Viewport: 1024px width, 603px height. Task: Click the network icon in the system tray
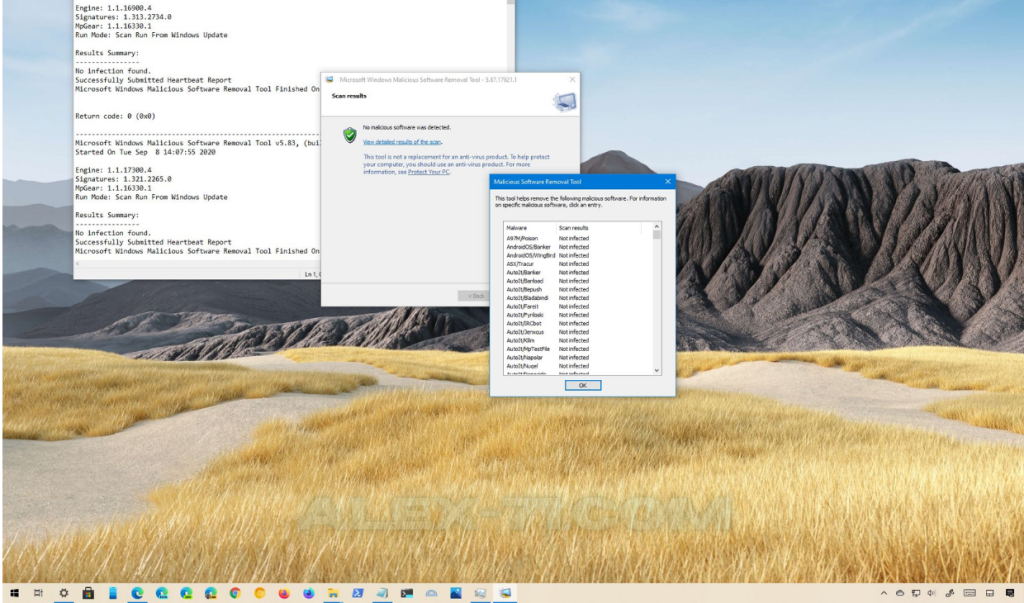click(916, 592)
